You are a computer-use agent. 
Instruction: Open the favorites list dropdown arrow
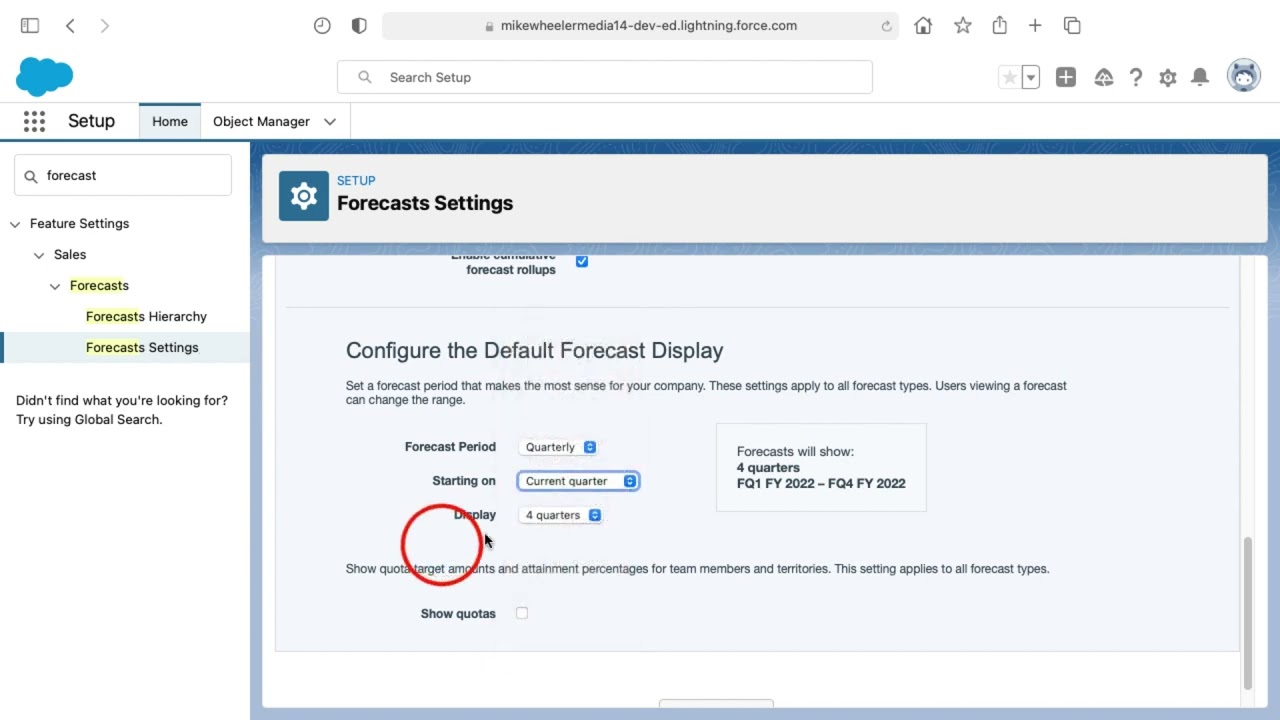click(1031, 77)
